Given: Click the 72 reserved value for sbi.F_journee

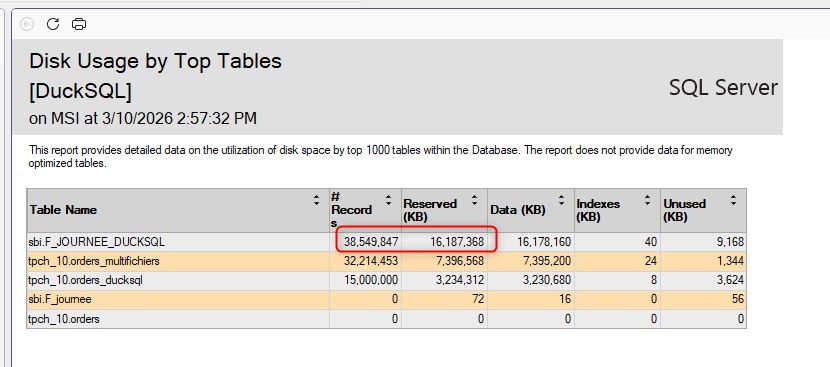Looking at the screenshot, I should pyautogui.click(x=478, y=299).
